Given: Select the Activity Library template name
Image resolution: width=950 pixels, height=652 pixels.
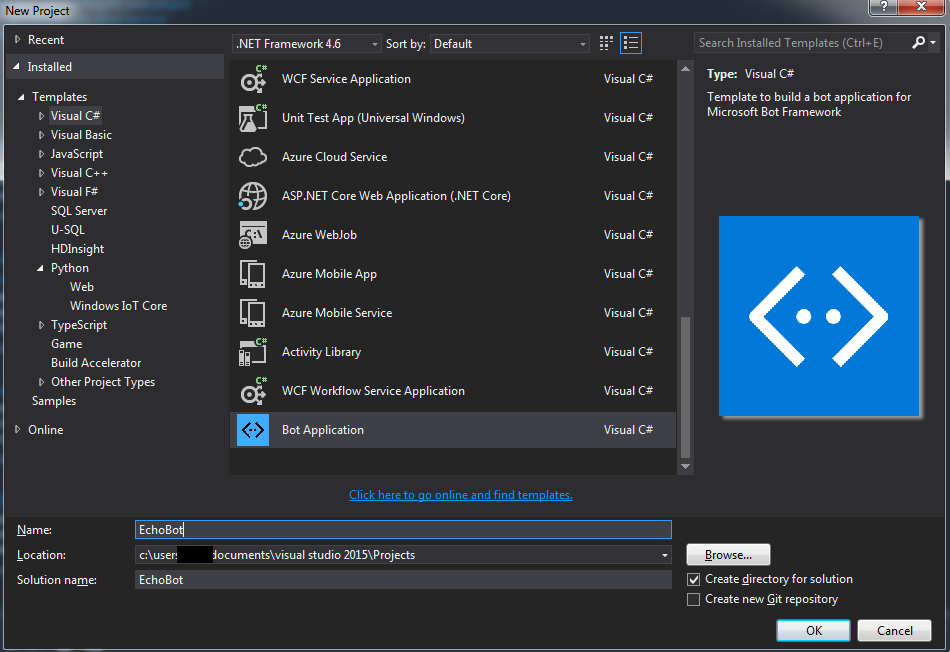Looking at the screenshot, I should pyautogui.click(x=321, y=352).
